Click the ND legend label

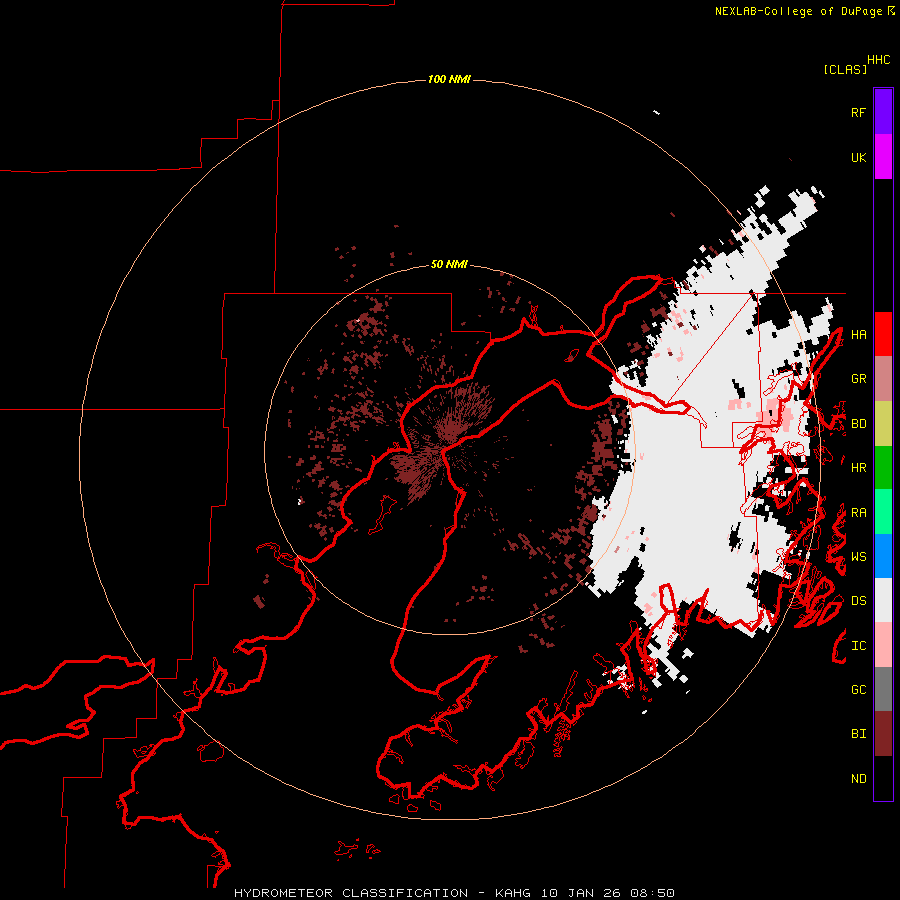(x=858, y=779)
